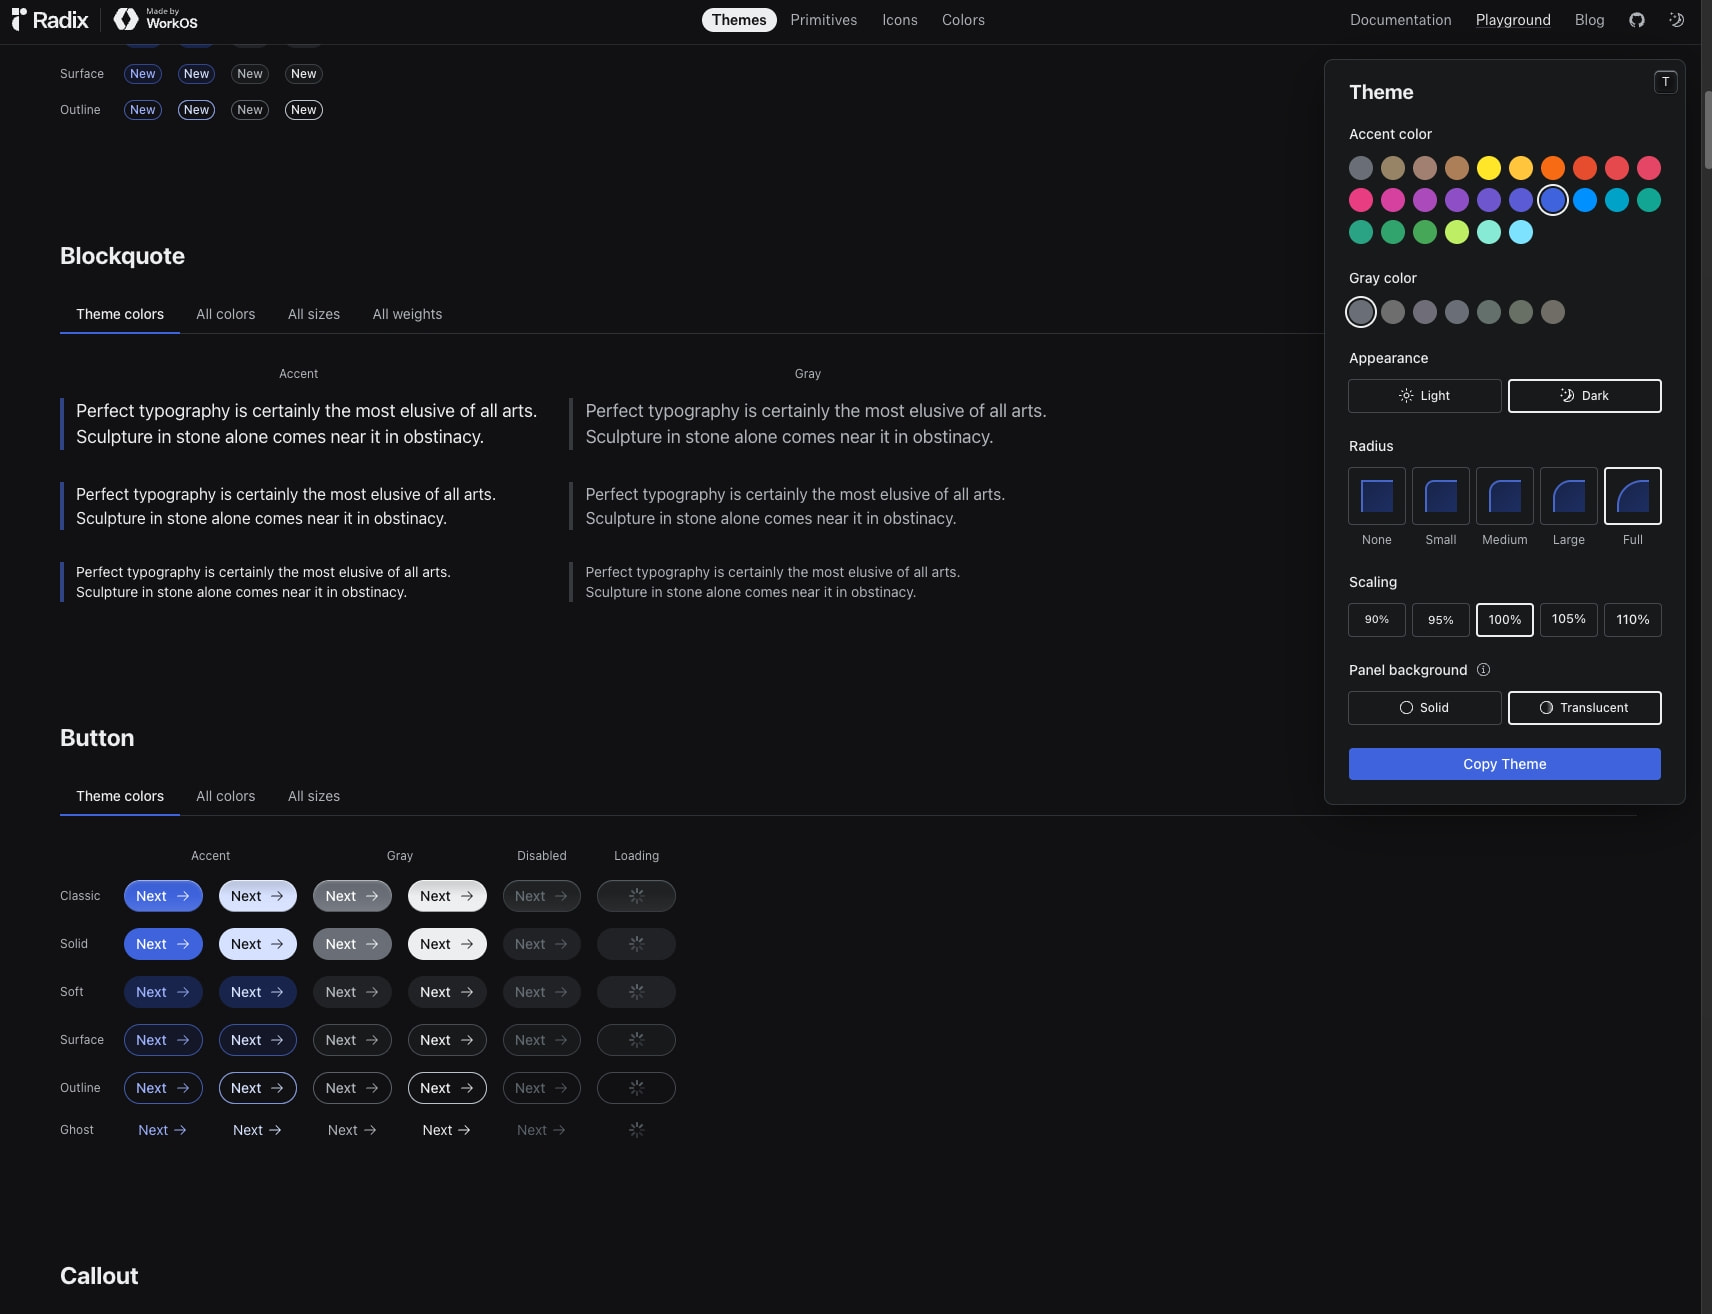Viewport: 1712px width, 1314px height.
Task: Switch Button section to All colors tab
Action: 226,796
